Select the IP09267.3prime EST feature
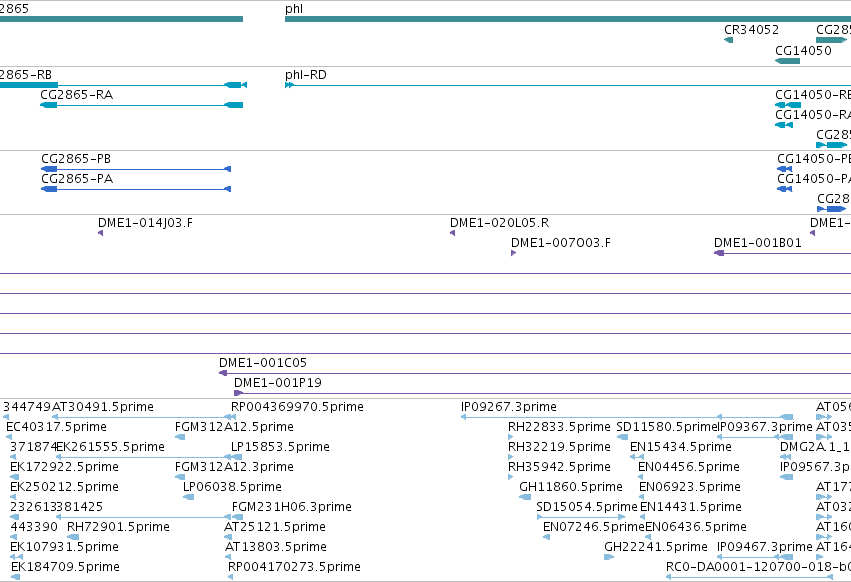The image size is (851, 582). tap(627, 417)
